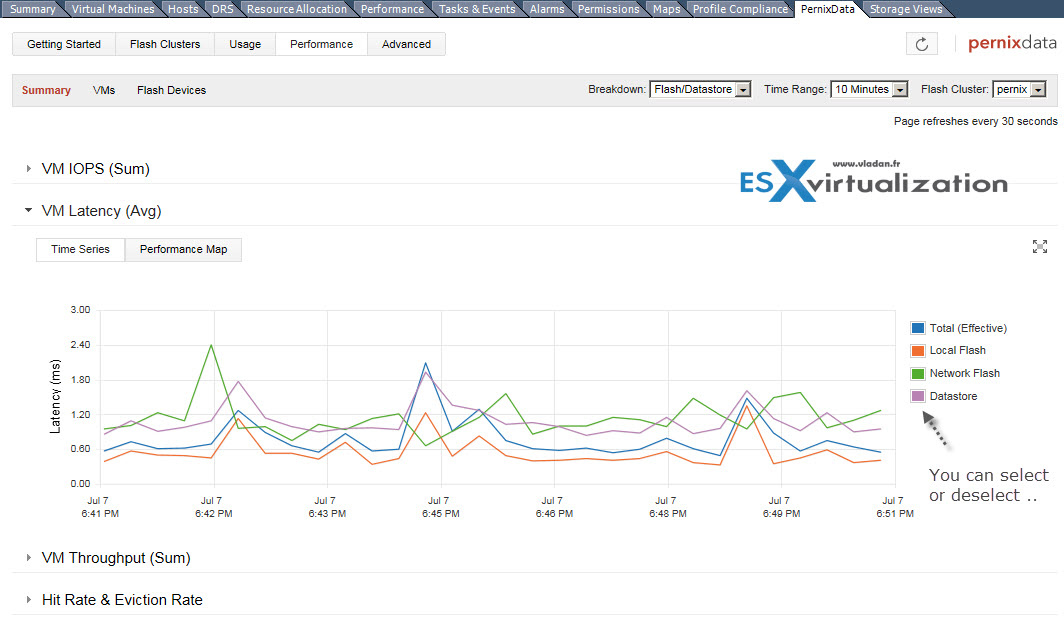Open the Permissions tab
Viewport: 1064px width, 623px height.
(609, 9)
